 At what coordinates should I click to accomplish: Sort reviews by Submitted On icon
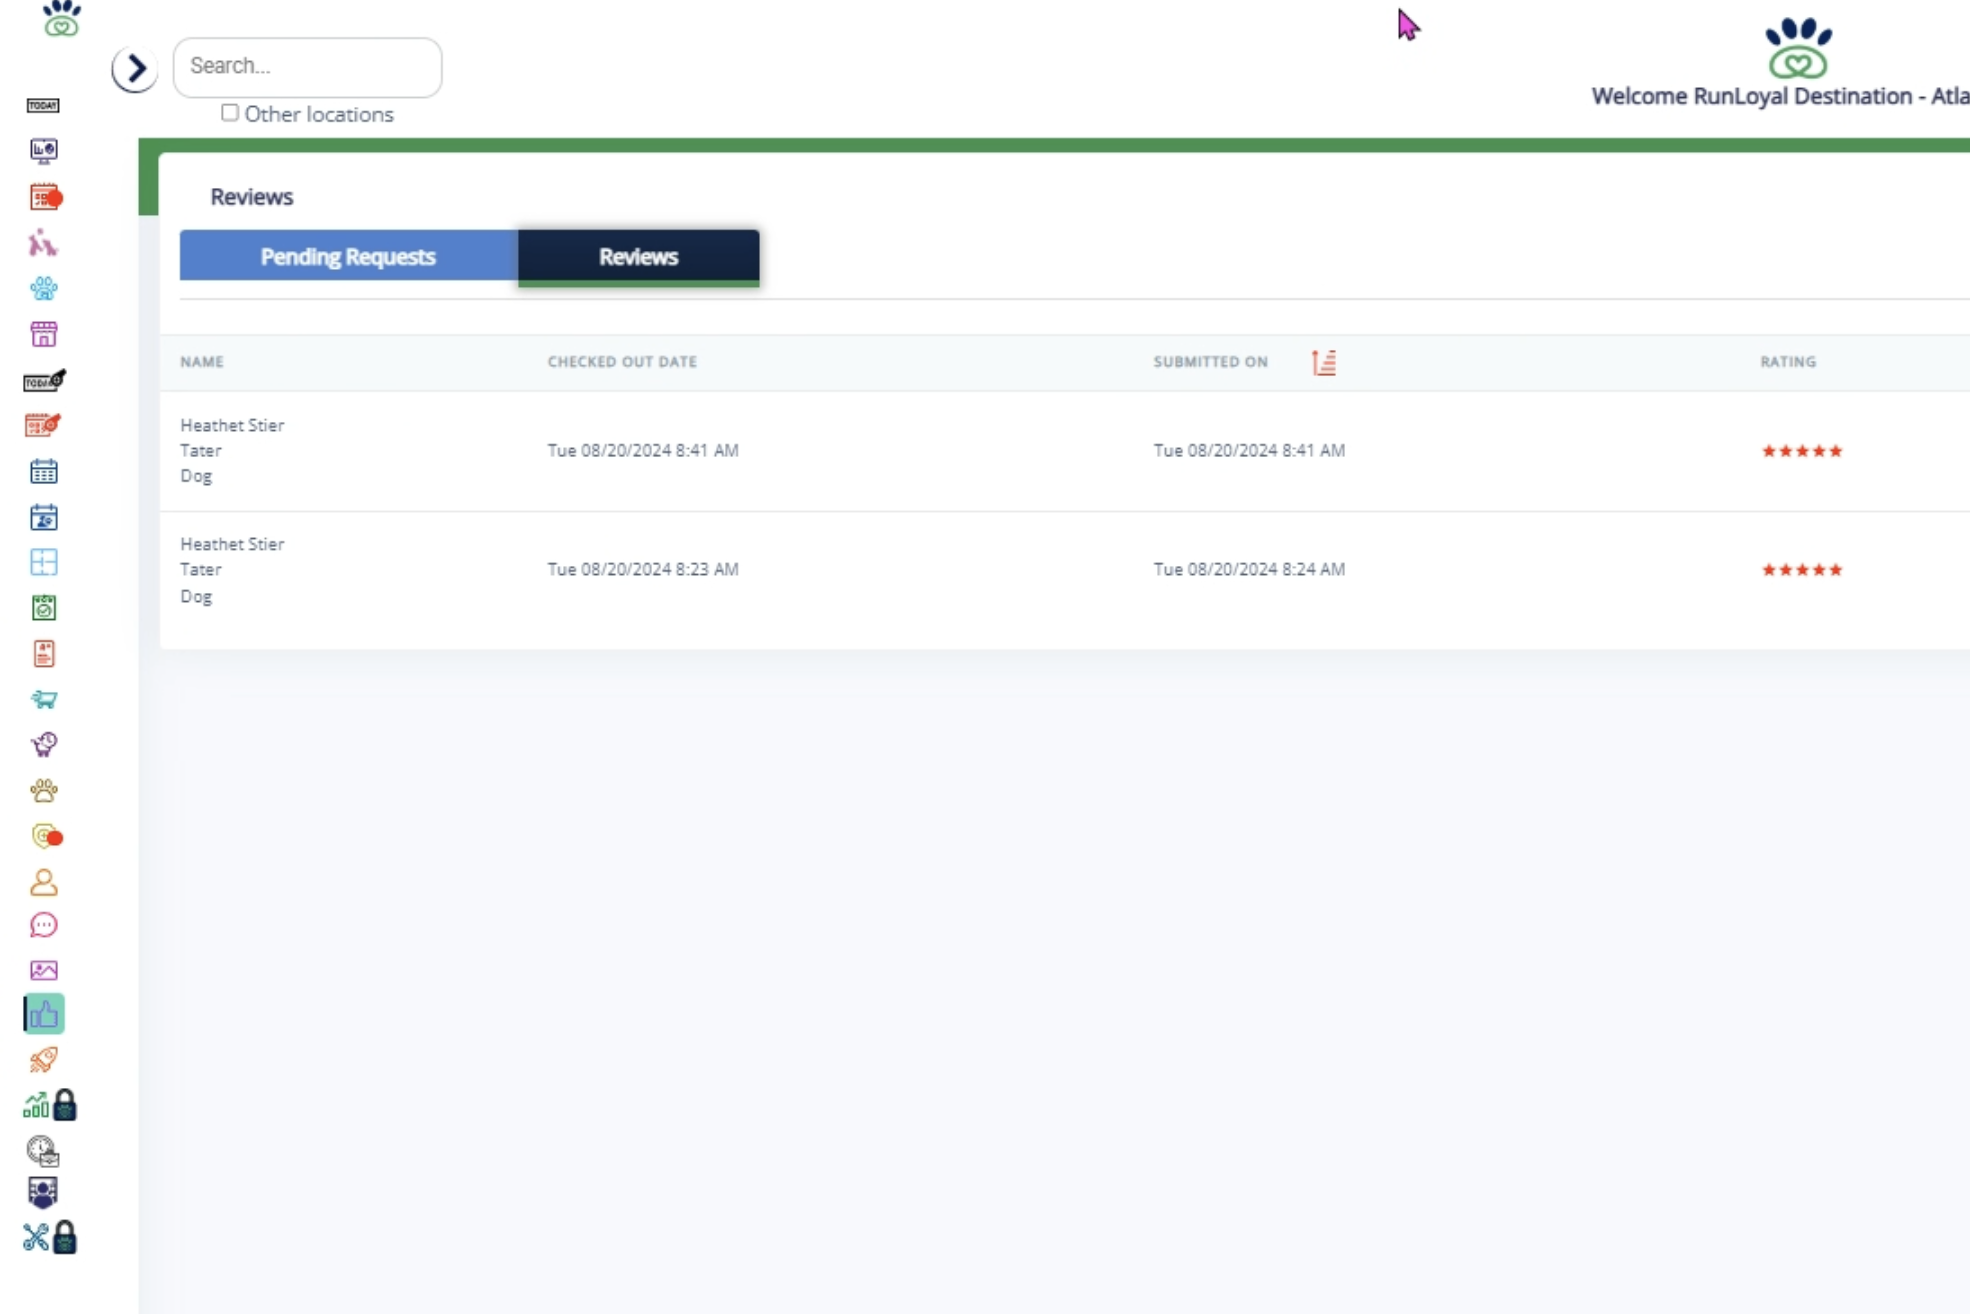pyautogui.click(x=1324, y=362)
